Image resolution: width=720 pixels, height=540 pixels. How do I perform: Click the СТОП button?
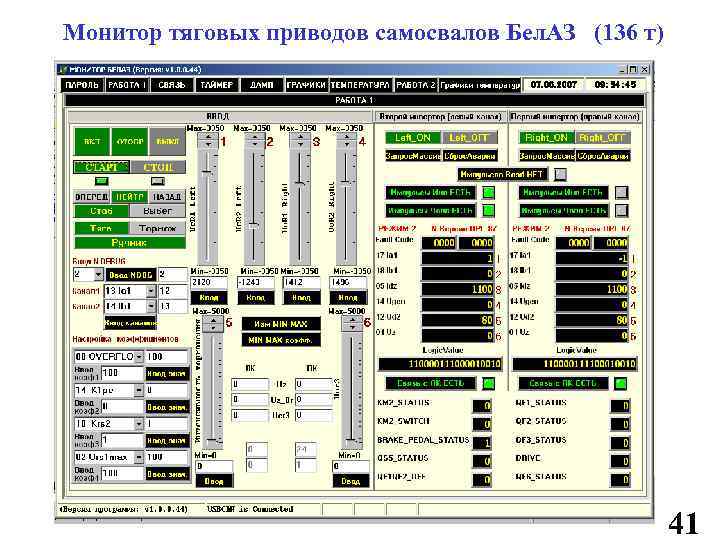(x=158, y=167)
